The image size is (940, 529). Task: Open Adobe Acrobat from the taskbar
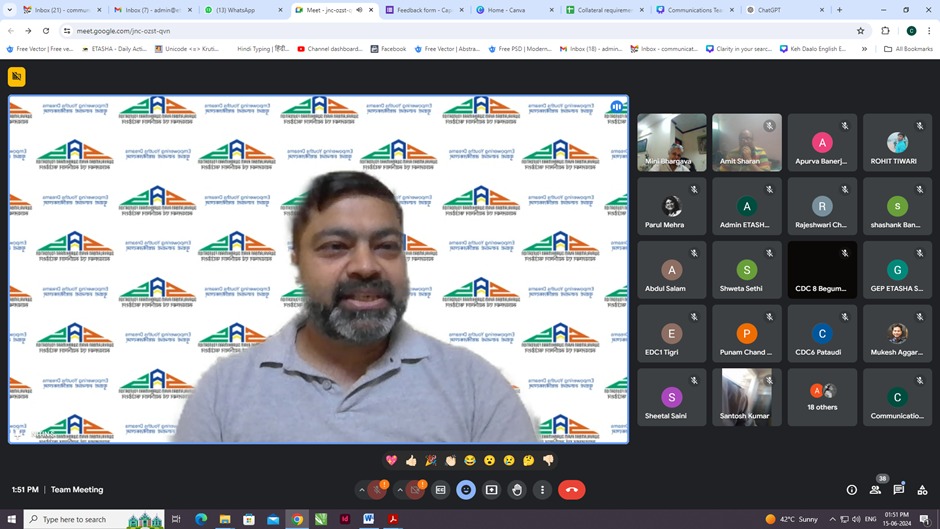(393, 519)
